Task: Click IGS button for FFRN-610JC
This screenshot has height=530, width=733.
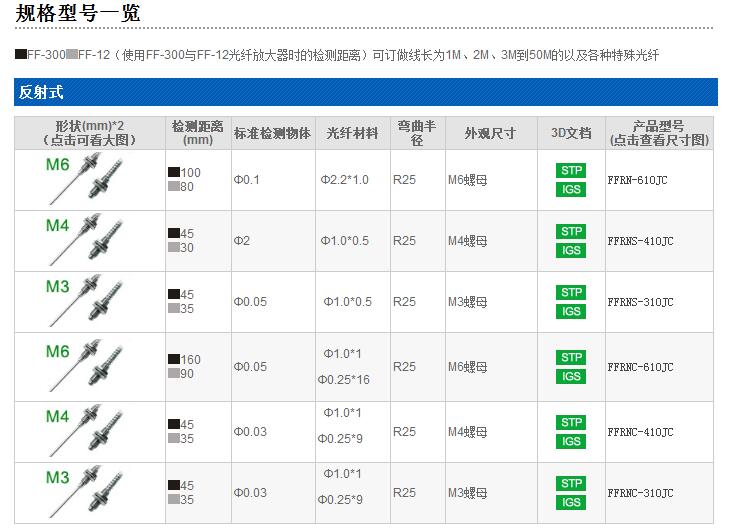Action: [x=571, y=189]
